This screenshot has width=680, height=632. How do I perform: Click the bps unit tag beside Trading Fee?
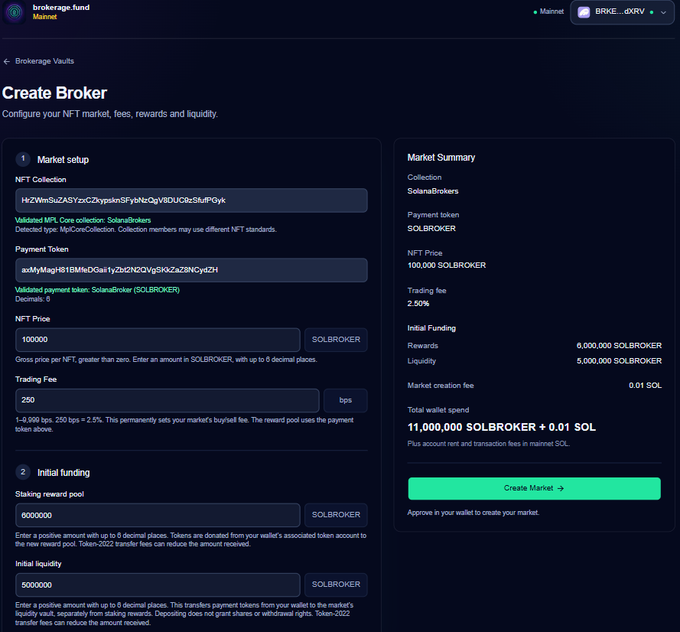tap(346, 400)
